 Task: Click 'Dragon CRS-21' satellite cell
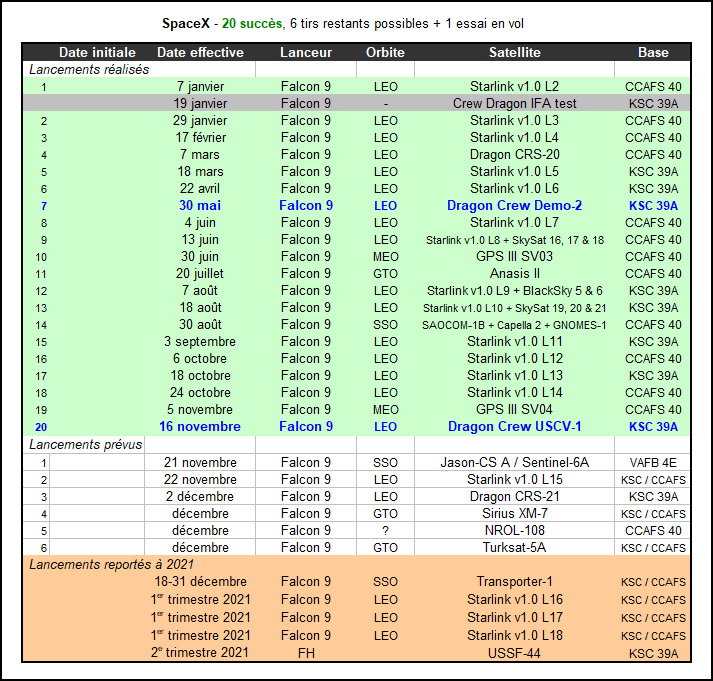coord(514,496)
